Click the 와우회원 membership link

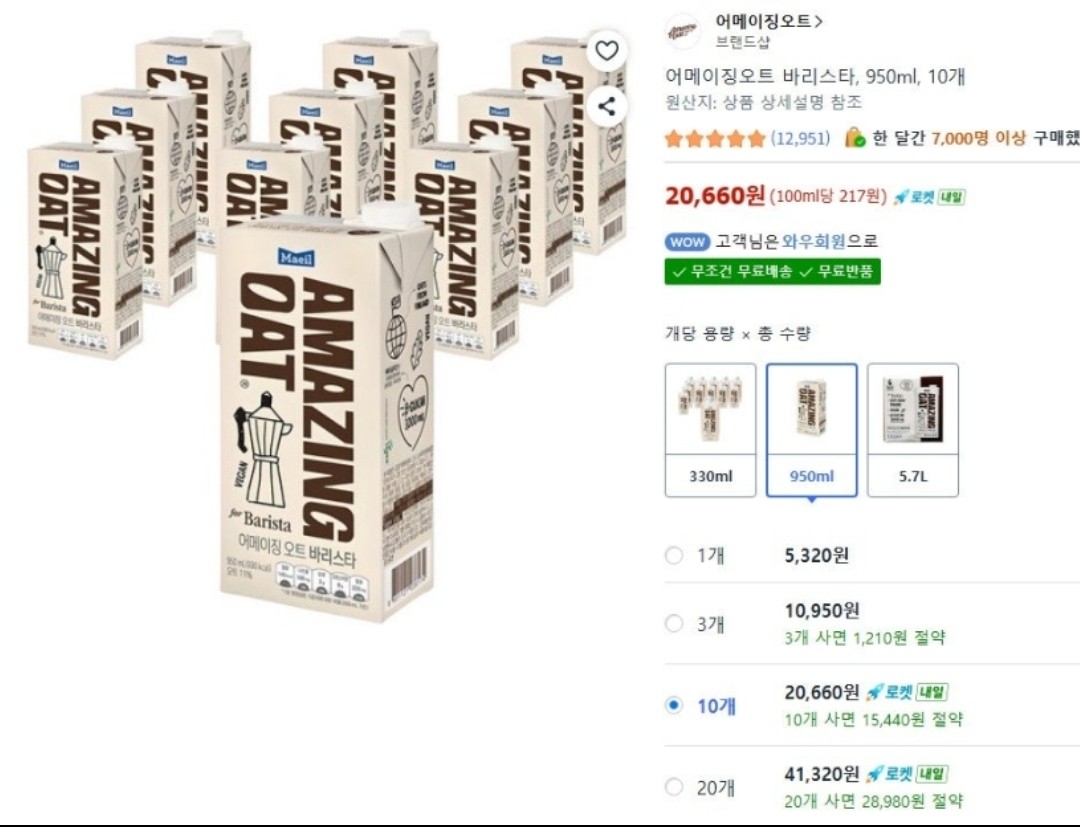pyautogui.click(x=814, y=242)
